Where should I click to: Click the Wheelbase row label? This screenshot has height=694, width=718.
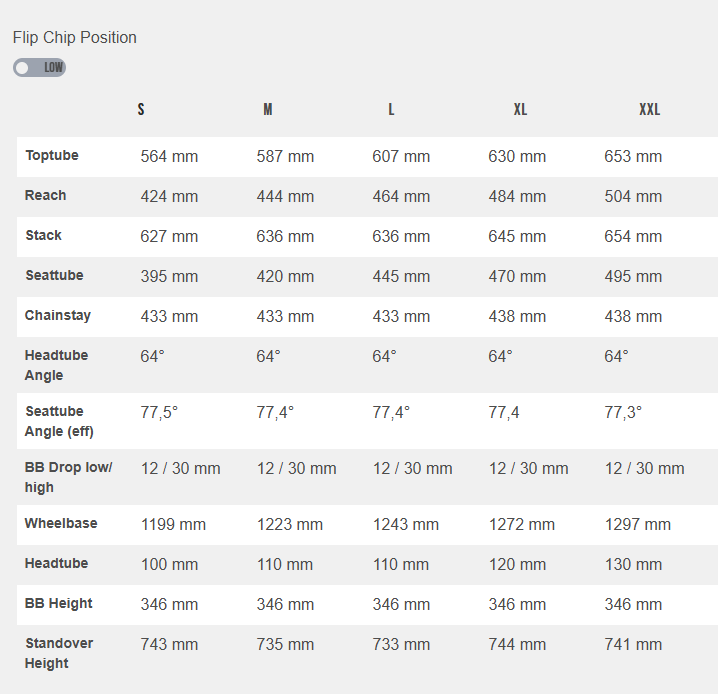tap(61, 524)
